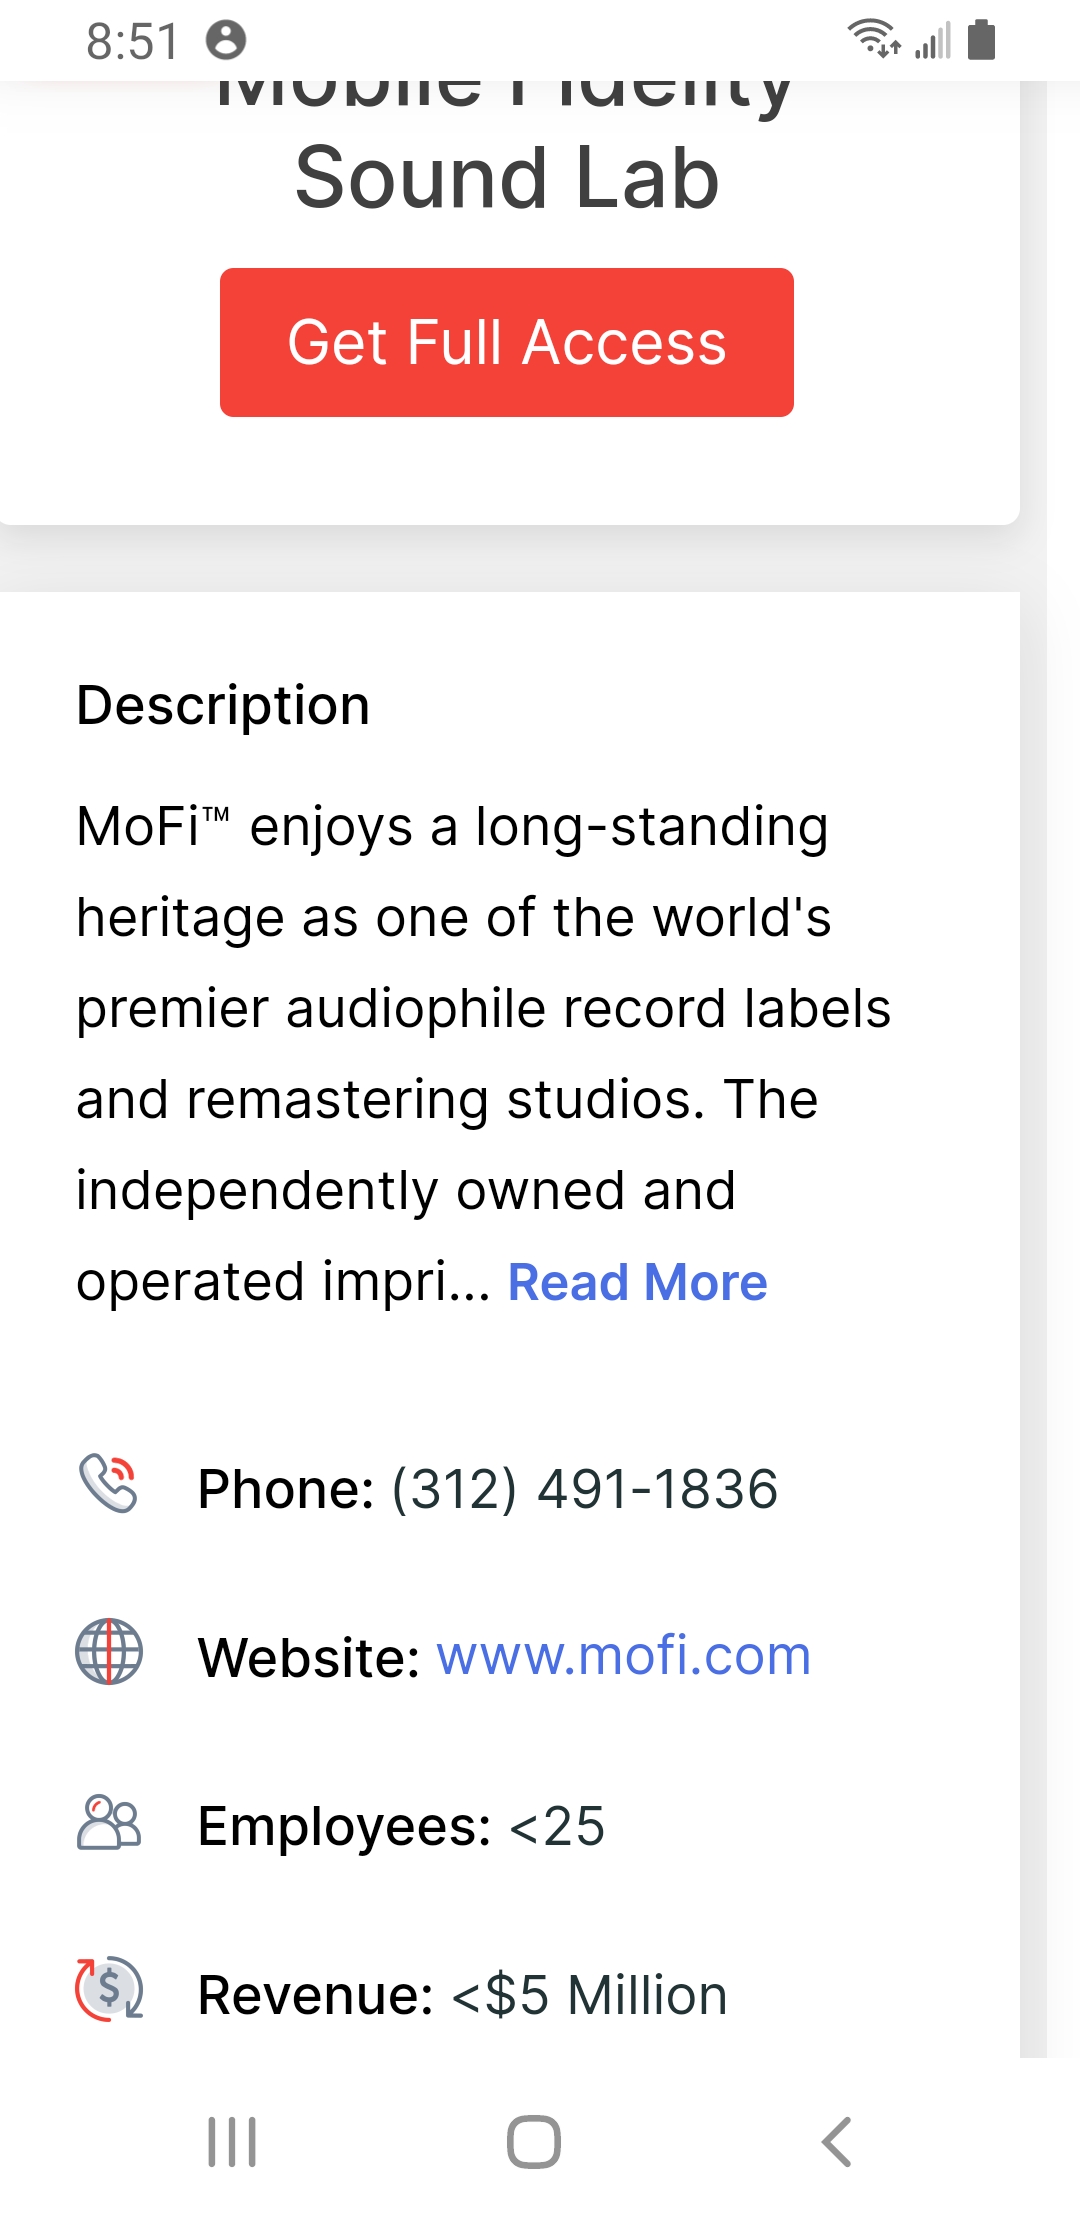Tap the Sound Lab company title
Image resolution: width=1080 pixels, height=2220 pixels.
tap(507, 177)
